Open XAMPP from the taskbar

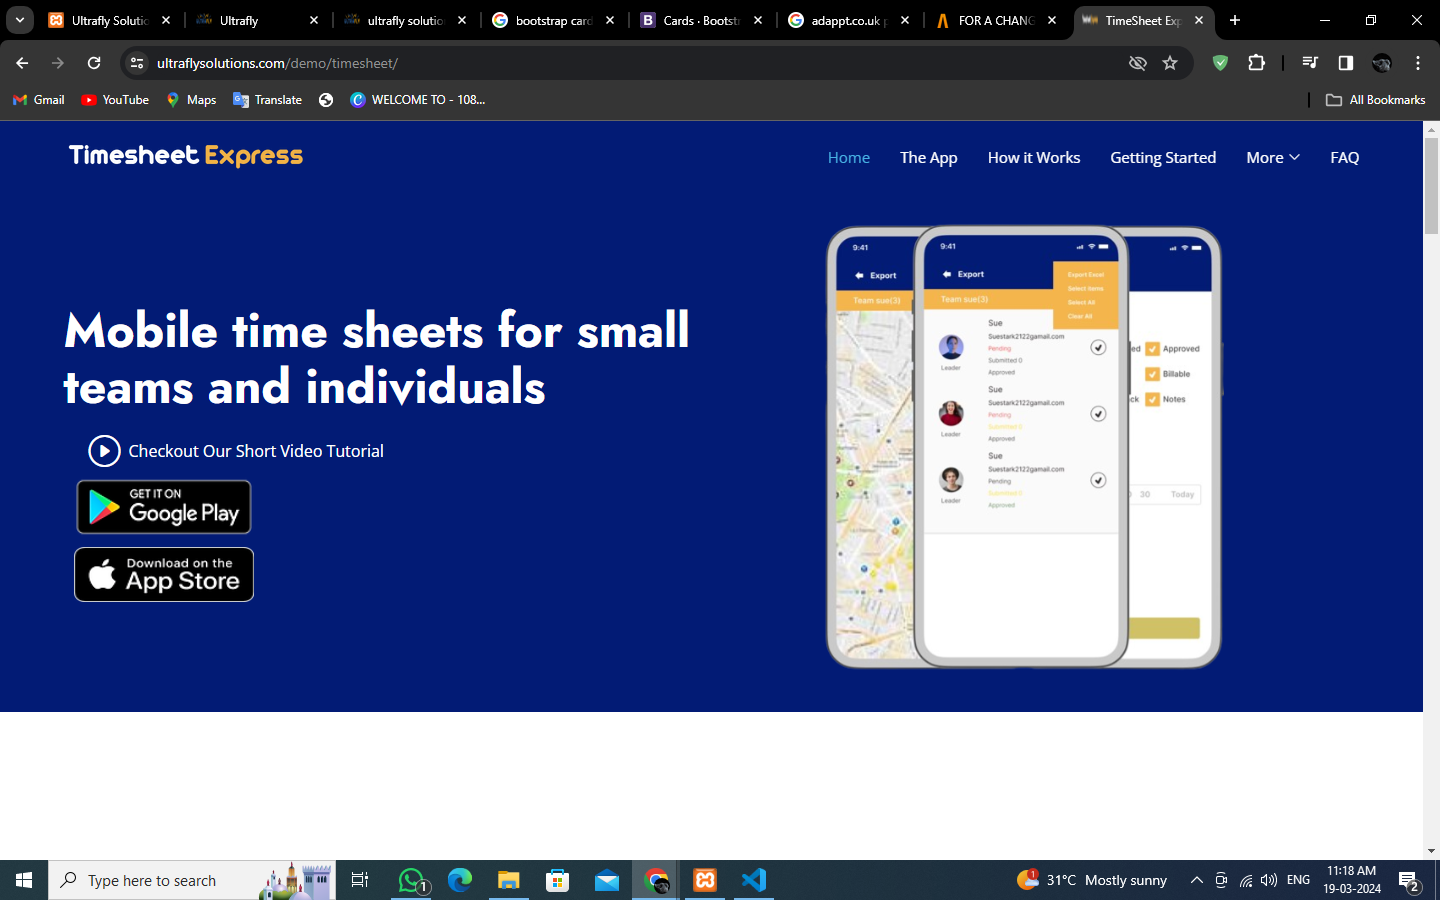coord(705,880)
